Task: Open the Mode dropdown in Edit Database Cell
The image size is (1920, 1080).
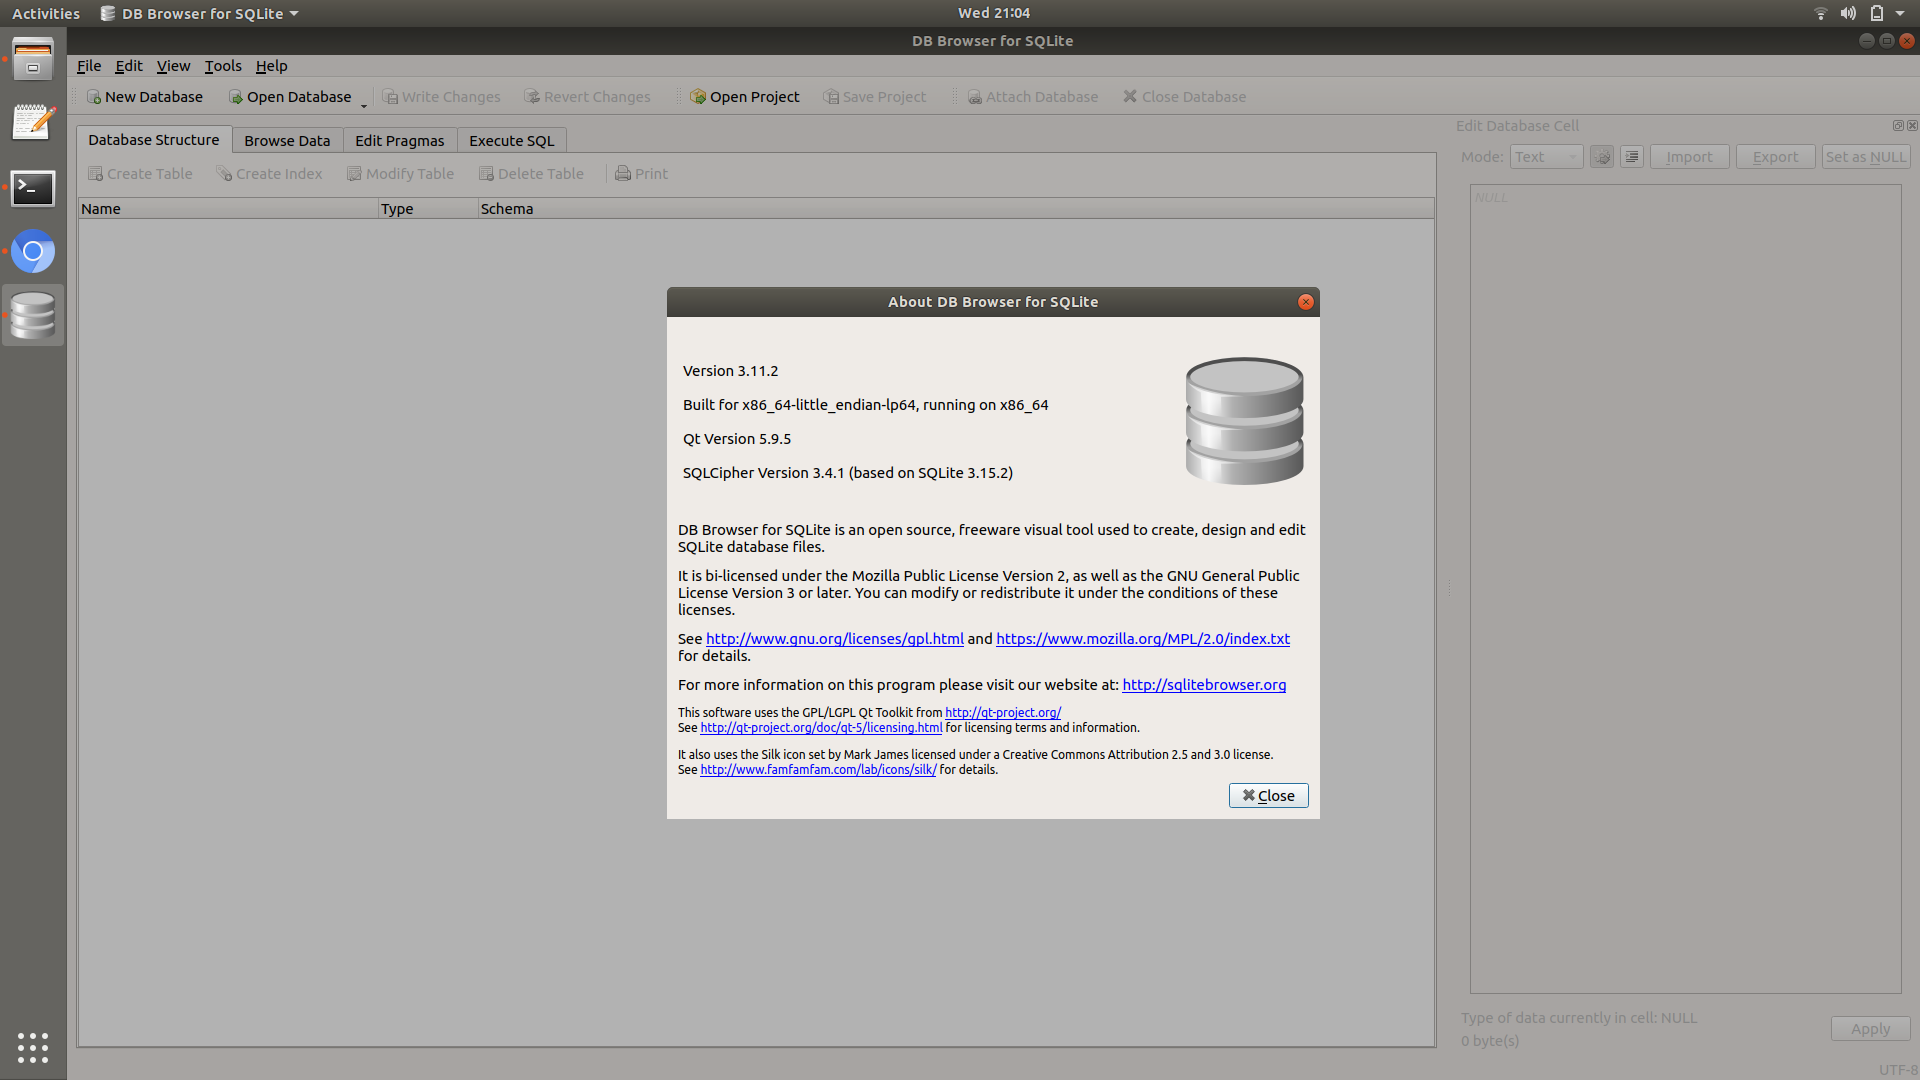Action: coord(1545,156)
